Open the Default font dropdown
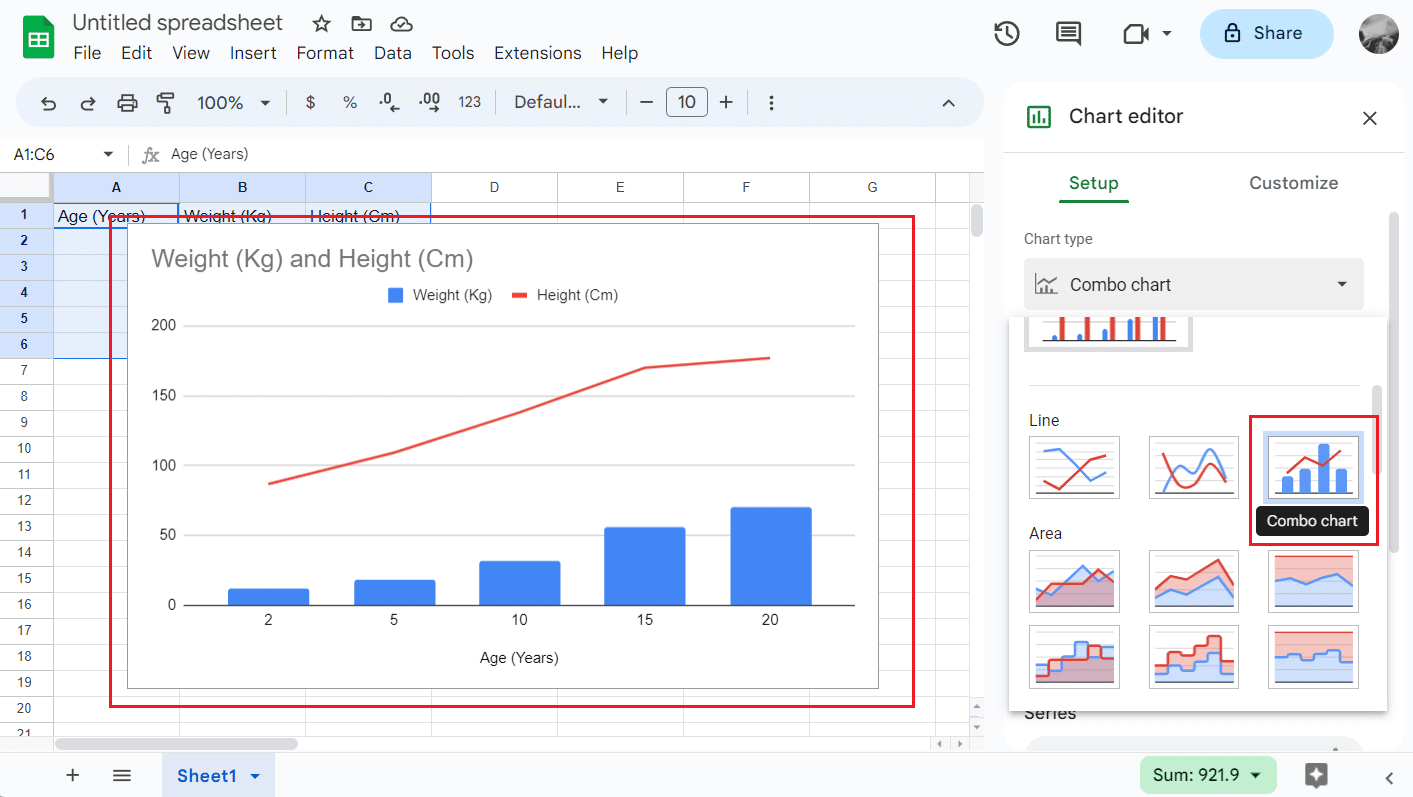Image resolution: width=1413 pixels, height=797 pixels. tap(561, 102)
